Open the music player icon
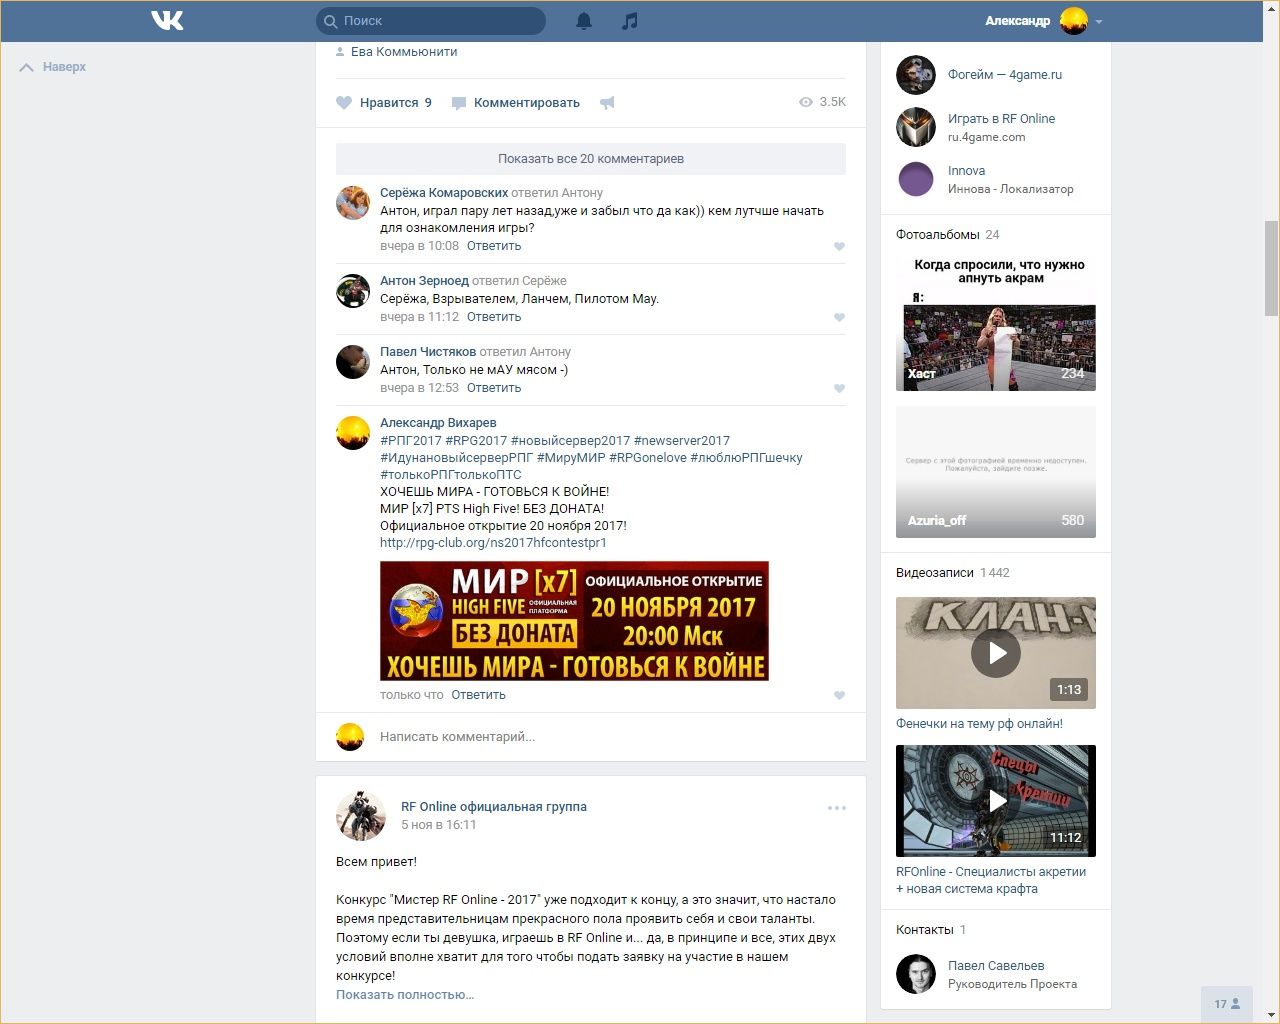Image resolution: width=1280 pixels, height=1024 pixels. click(629, 21)
